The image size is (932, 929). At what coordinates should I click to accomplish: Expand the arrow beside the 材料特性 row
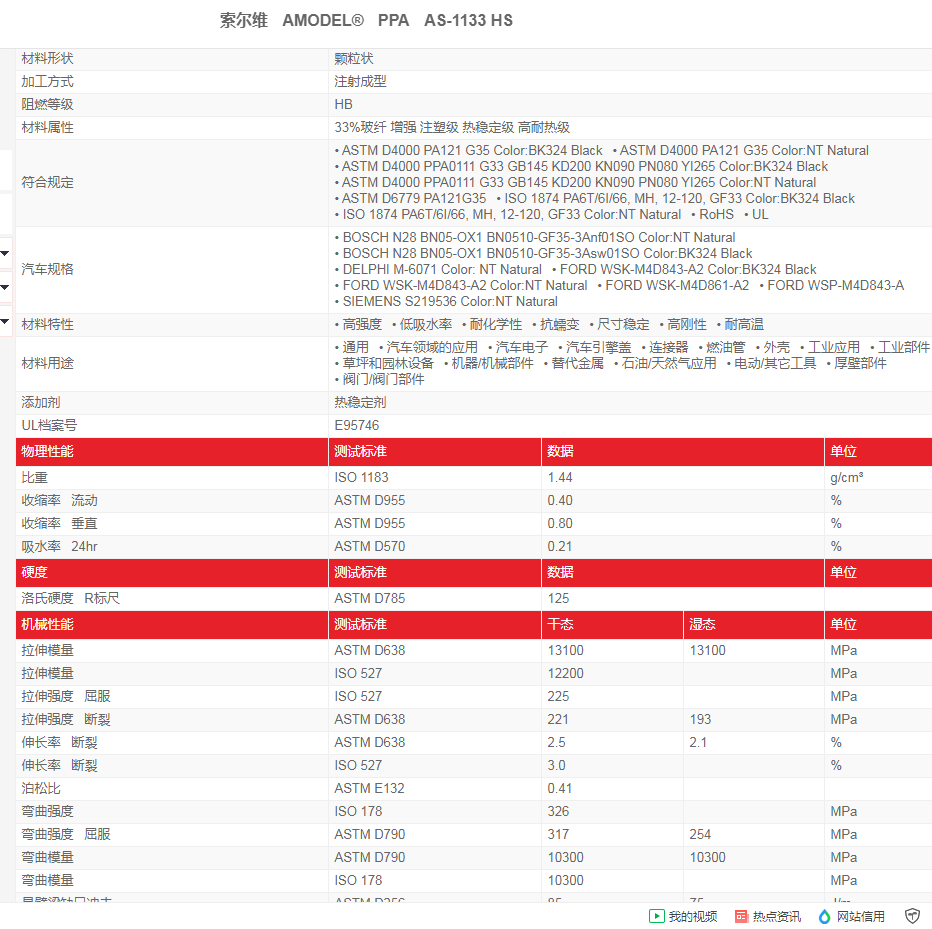point(5,322)
